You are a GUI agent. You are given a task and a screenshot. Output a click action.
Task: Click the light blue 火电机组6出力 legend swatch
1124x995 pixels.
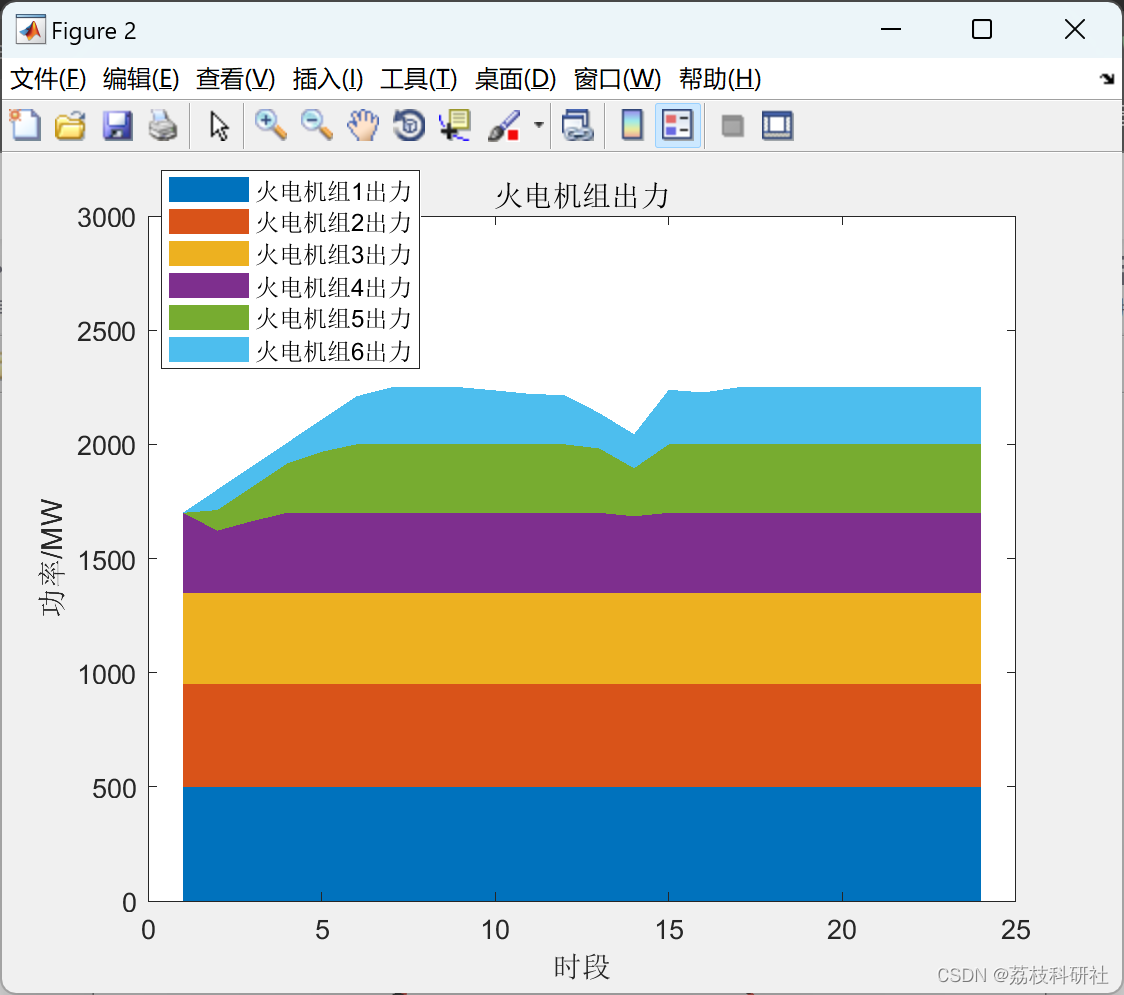(x=209, y=350)
